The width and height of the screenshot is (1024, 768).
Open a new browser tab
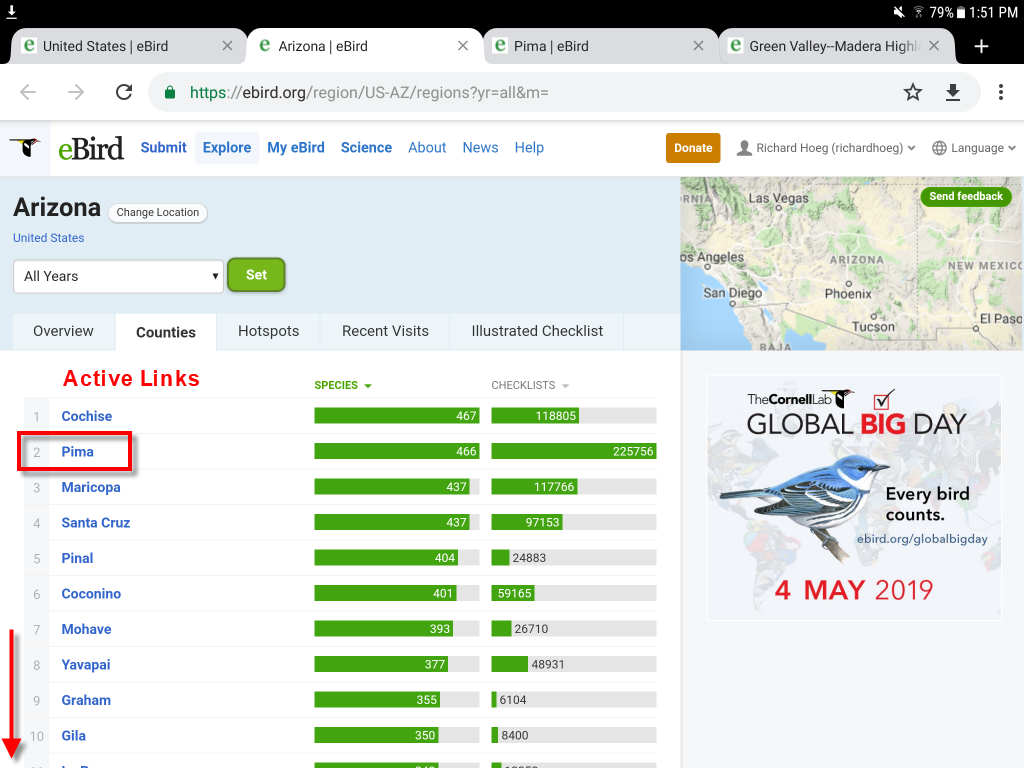coord(981,46)
